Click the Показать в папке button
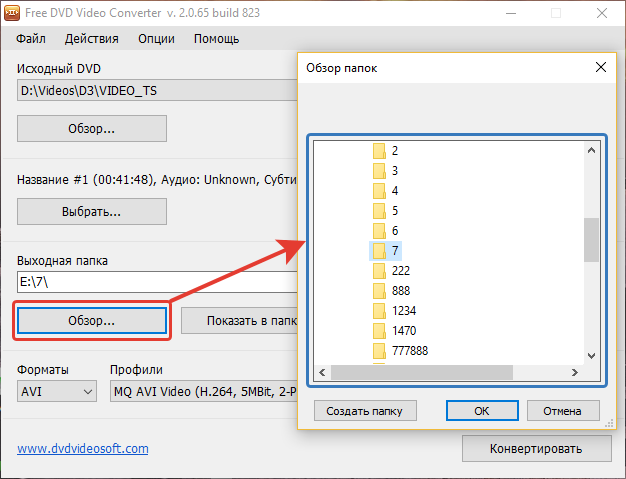 240,321
